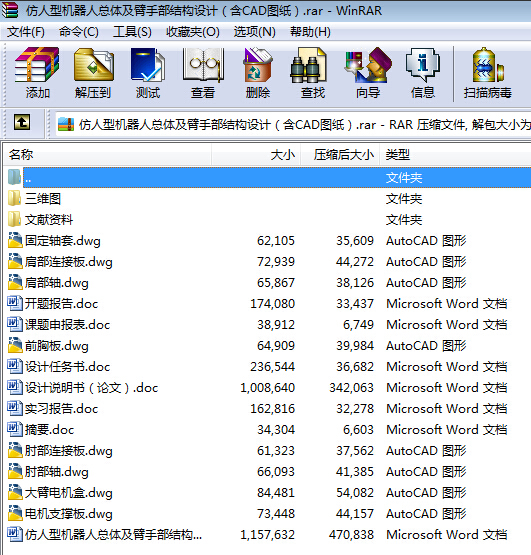Click the WinRAR title bar app icon
This screenshot has height=555, width=531.
click(10, 10)
